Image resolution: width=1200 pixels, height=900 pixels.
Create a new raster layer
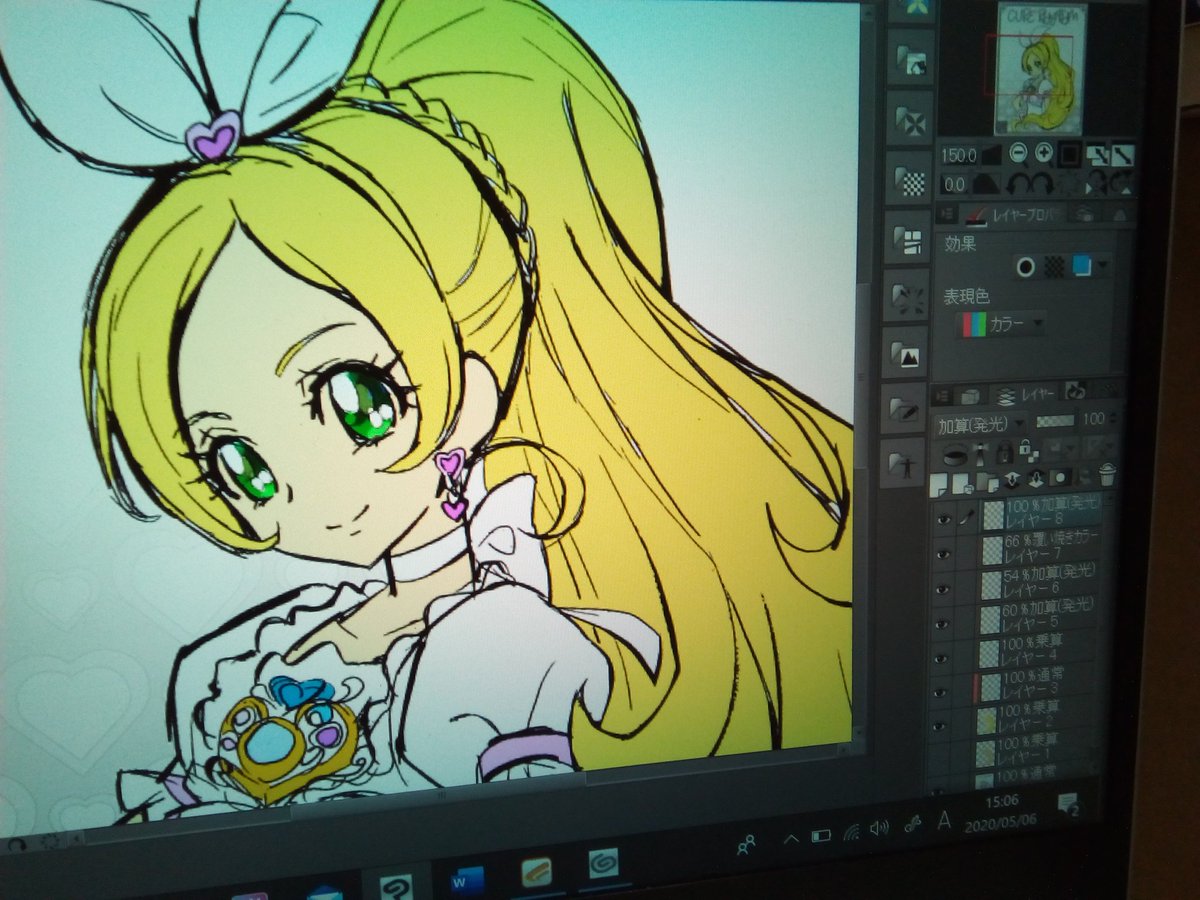(x=938, y=485)
